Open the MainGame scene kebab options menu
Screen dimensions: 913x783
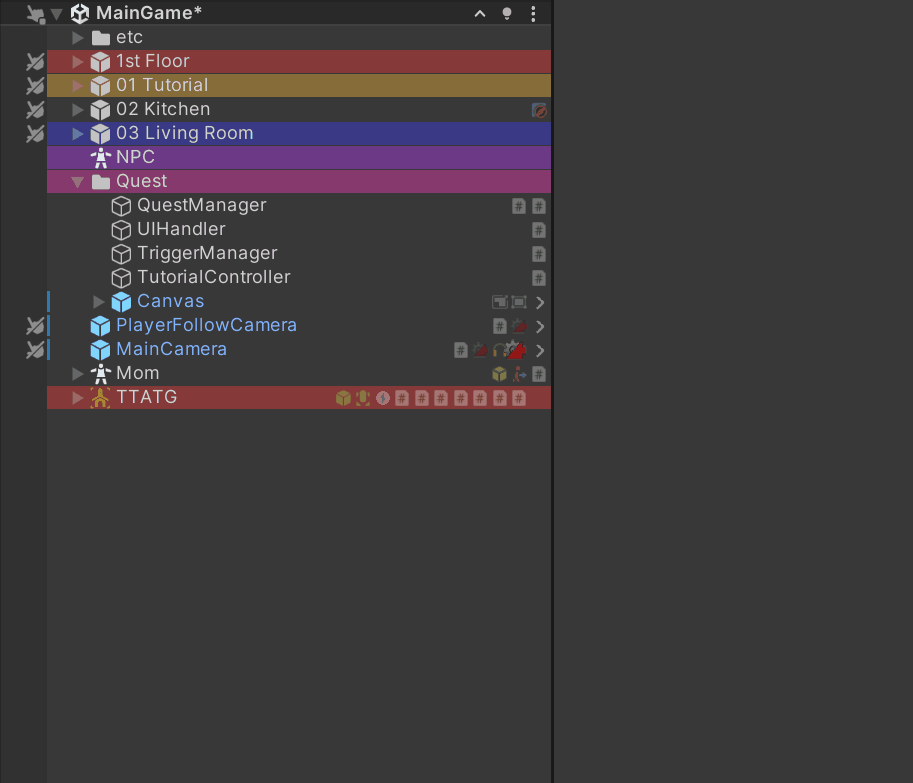click(533, 14)
